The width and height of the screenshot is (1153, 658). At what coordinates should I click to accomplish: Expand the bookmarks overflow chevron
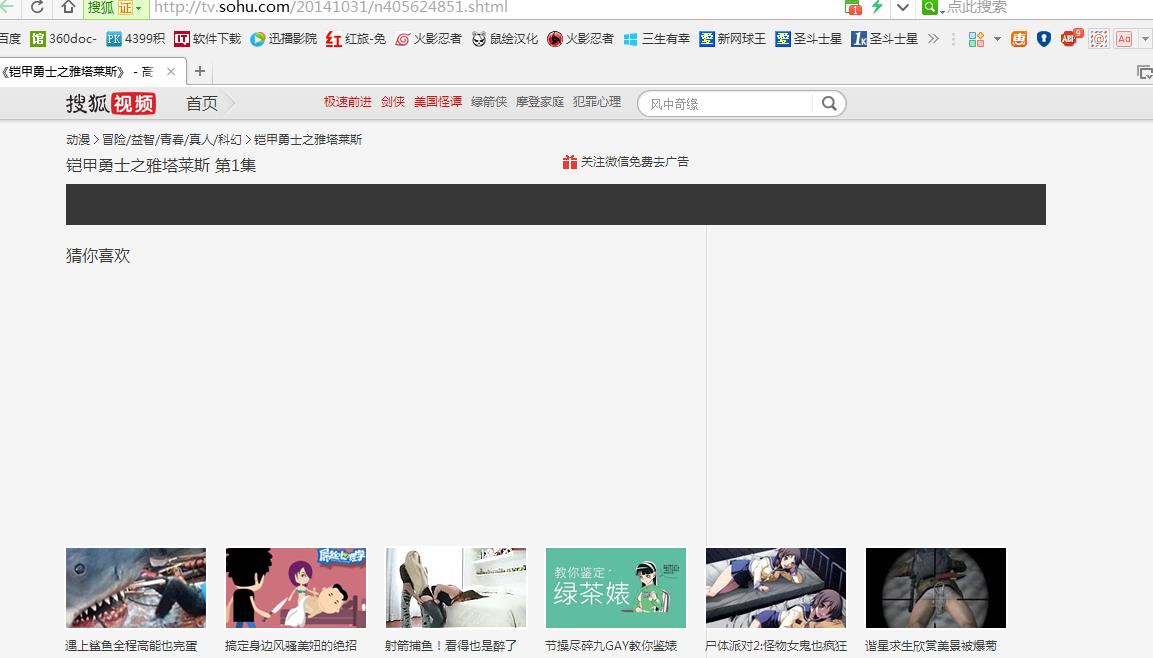pyautogui.click(x=933, y=38)
